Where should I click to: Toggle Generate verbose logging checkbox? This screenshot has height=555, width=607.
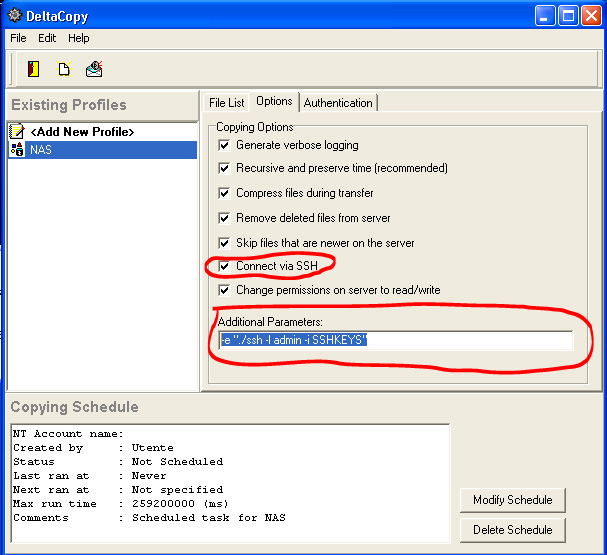(x=224, y=145)
